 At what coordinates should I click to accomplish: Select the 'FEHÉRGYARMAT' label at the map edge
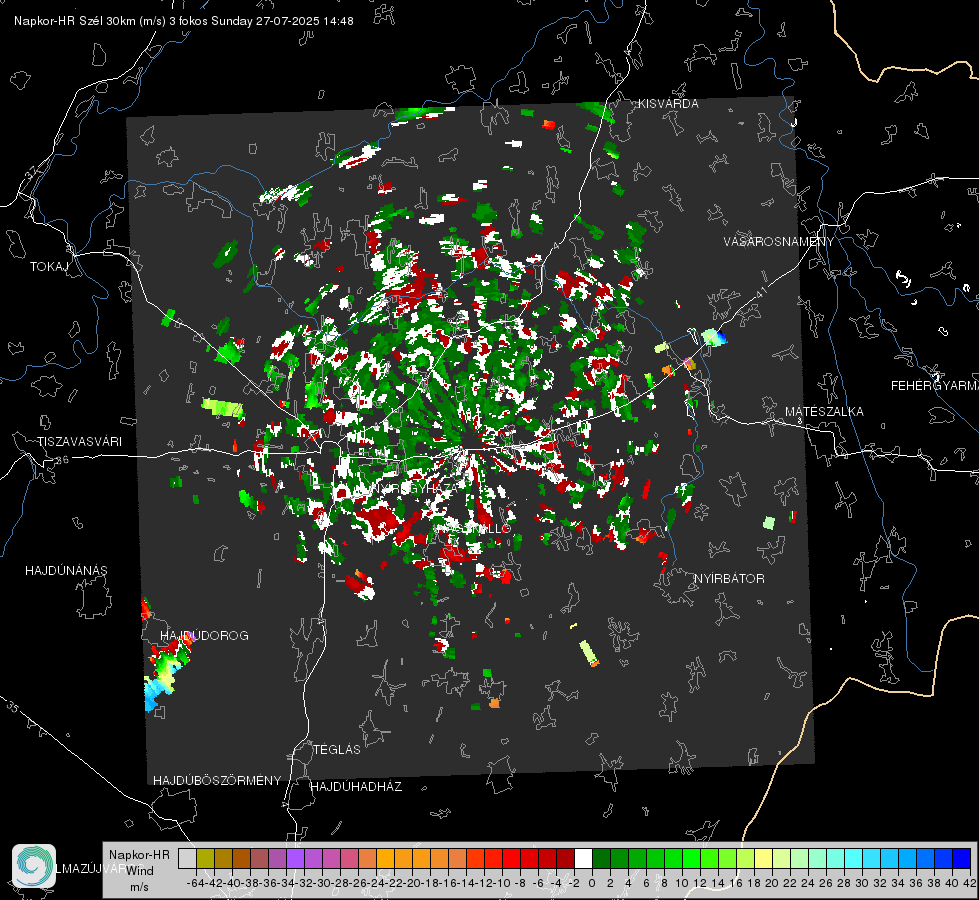[935, 386]
